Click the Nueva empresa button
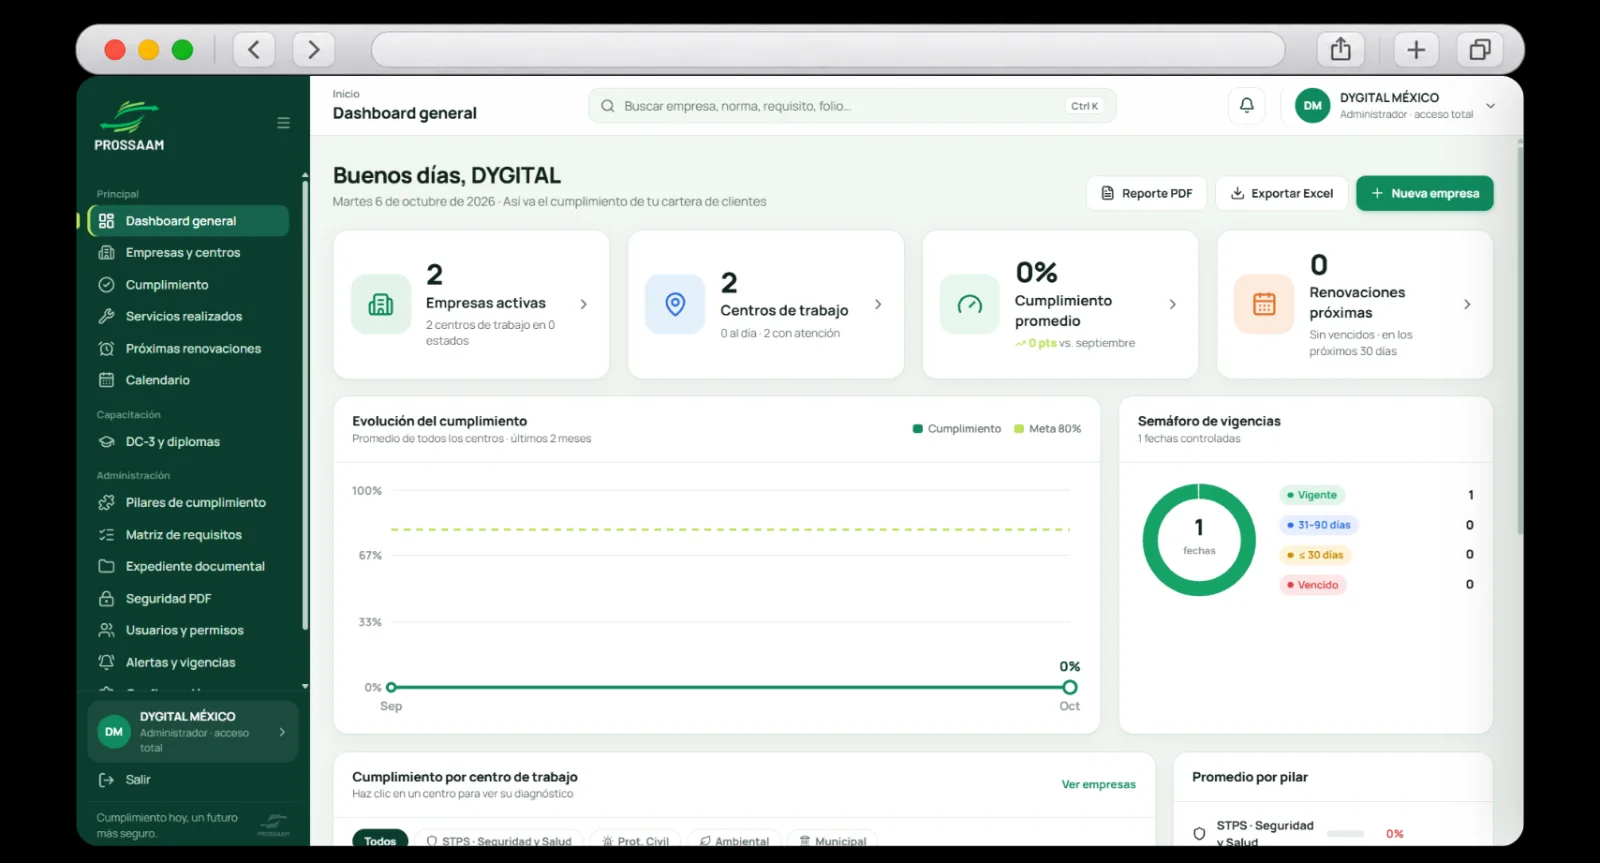Image resolution: width=1600 pixels, height=863 pixels. 1425,193
